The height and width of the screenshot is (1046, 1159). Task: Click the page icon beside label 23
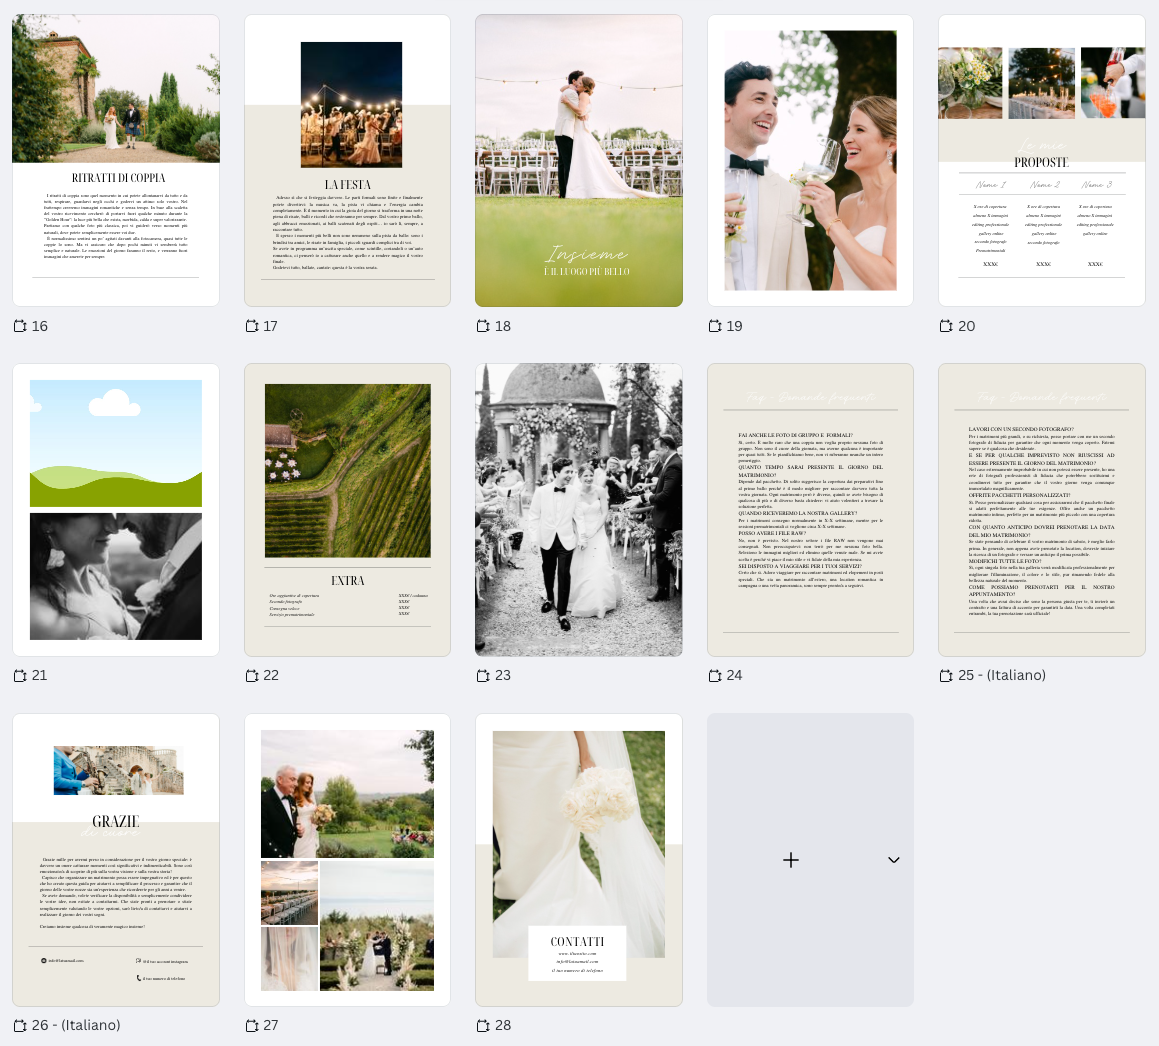483,676
